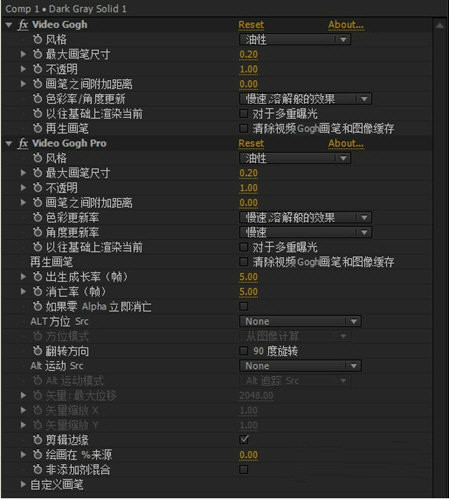Click 0.00 value of 绘画在 %来源
449x500 pixels.
coord(249,455)
